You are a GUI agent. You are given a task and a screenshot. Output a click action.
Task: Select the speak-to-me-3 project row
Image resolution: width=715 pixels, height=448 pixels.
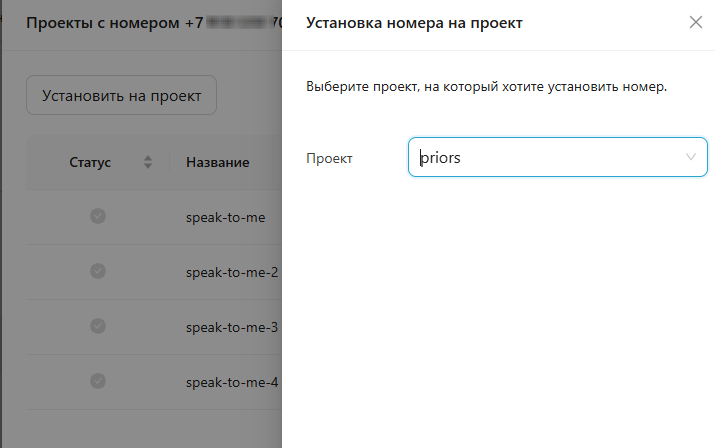(x=232, y=327)
